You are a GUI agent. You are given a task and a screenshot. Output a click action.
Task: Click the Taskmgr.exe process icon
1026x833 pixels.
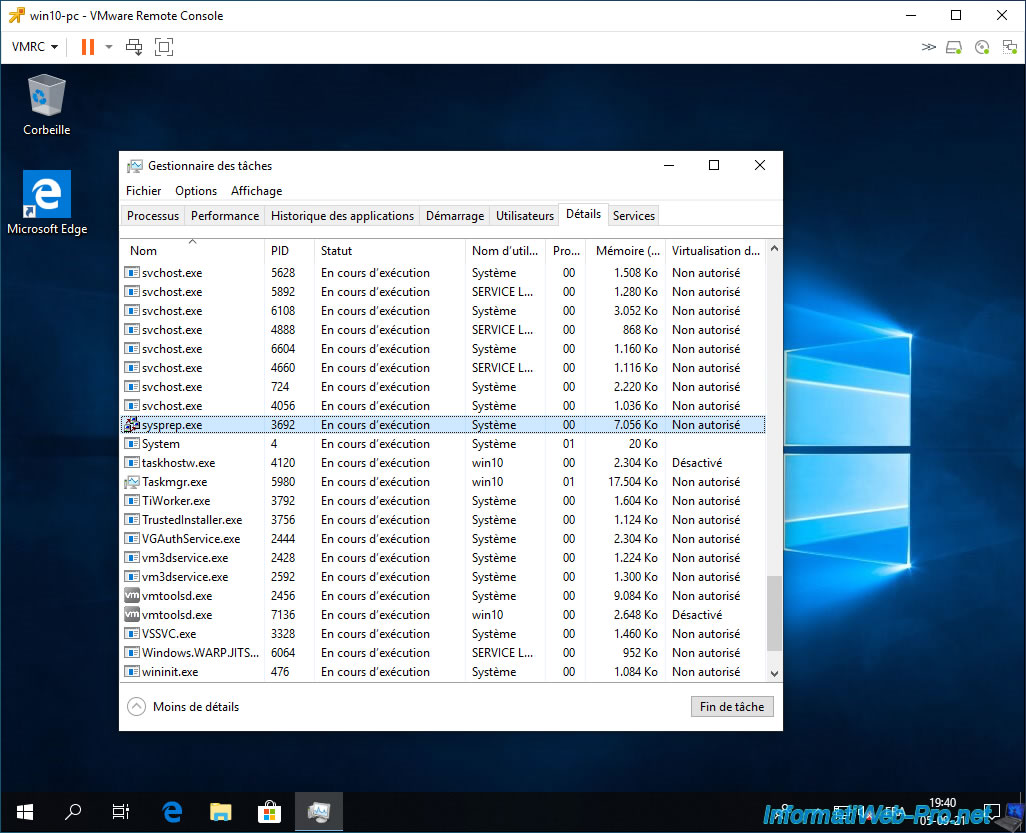click(x=132, y=482)
